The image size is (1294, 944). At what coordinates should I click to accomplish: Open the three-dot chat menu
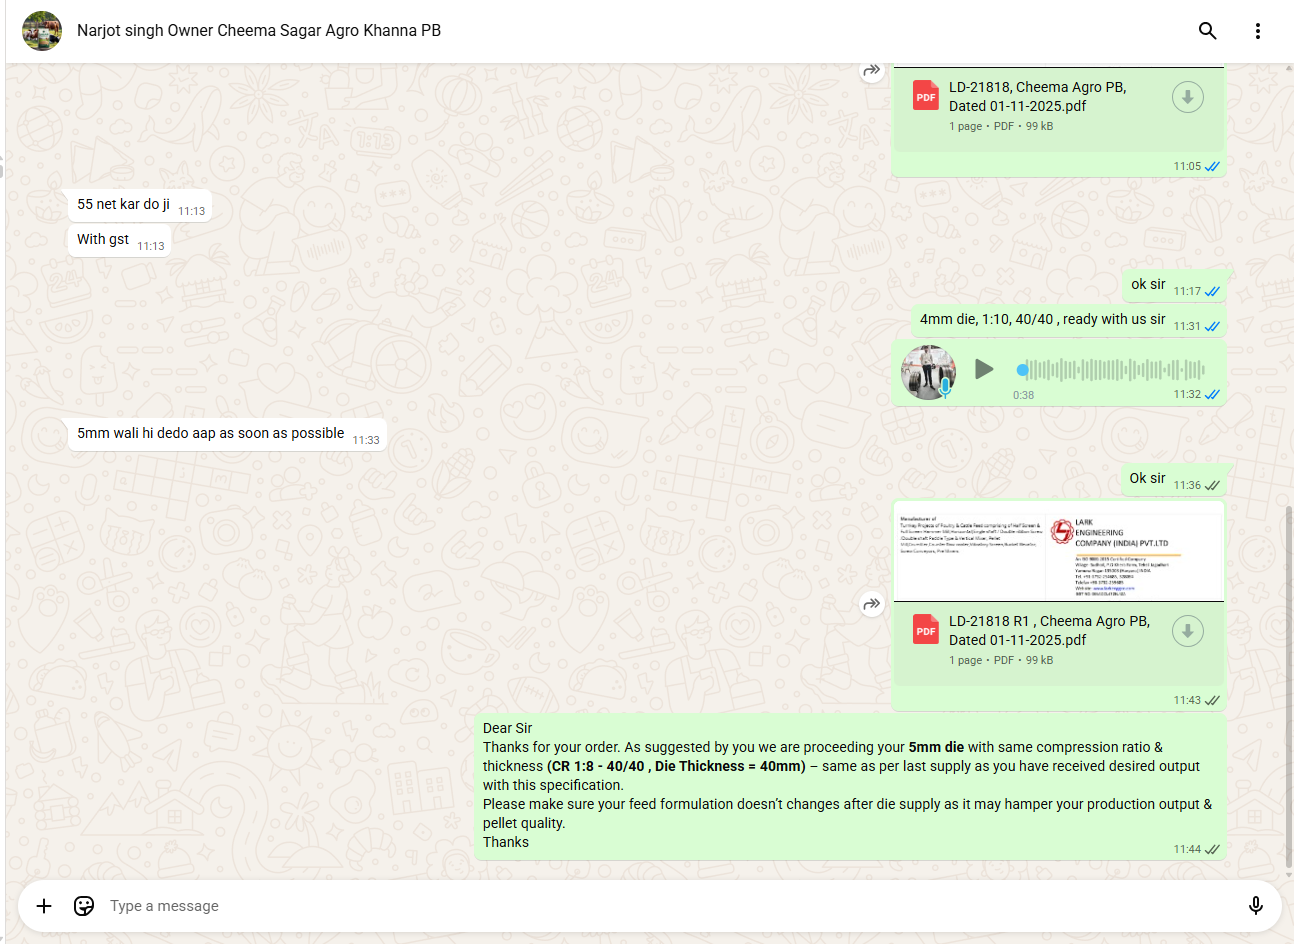1257,31
